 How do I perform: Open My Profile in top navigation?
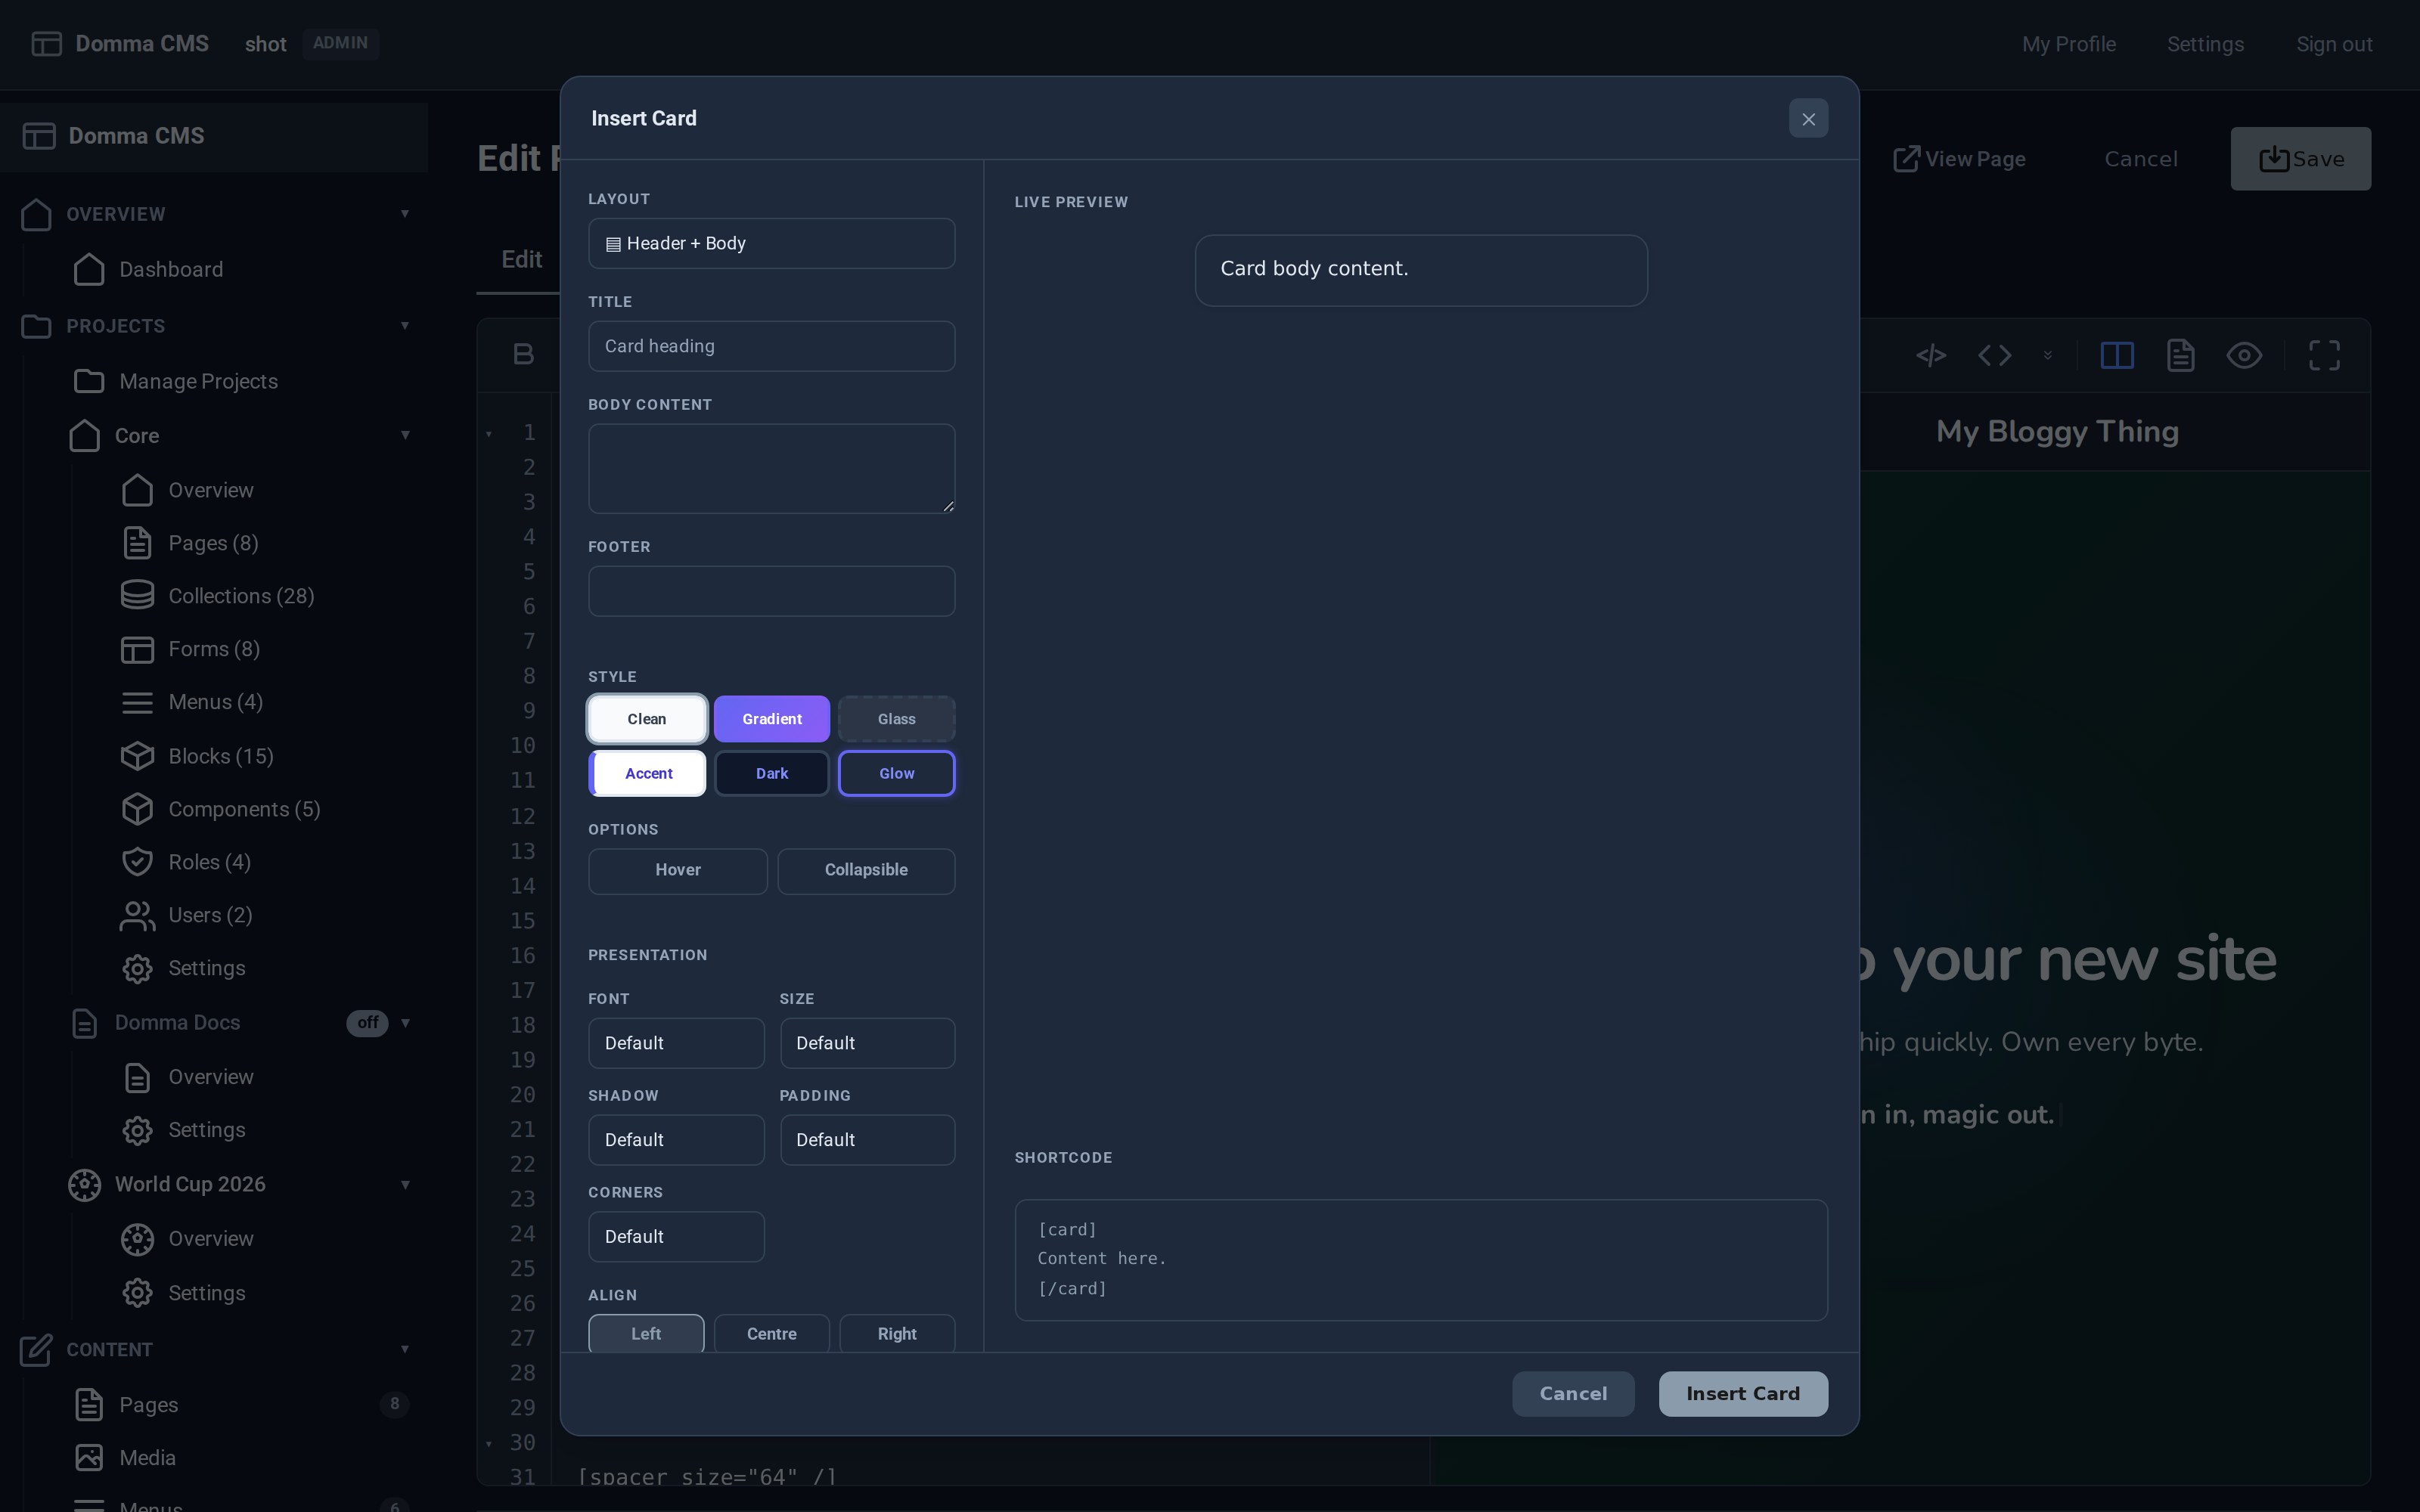(x=2068, y=44)
